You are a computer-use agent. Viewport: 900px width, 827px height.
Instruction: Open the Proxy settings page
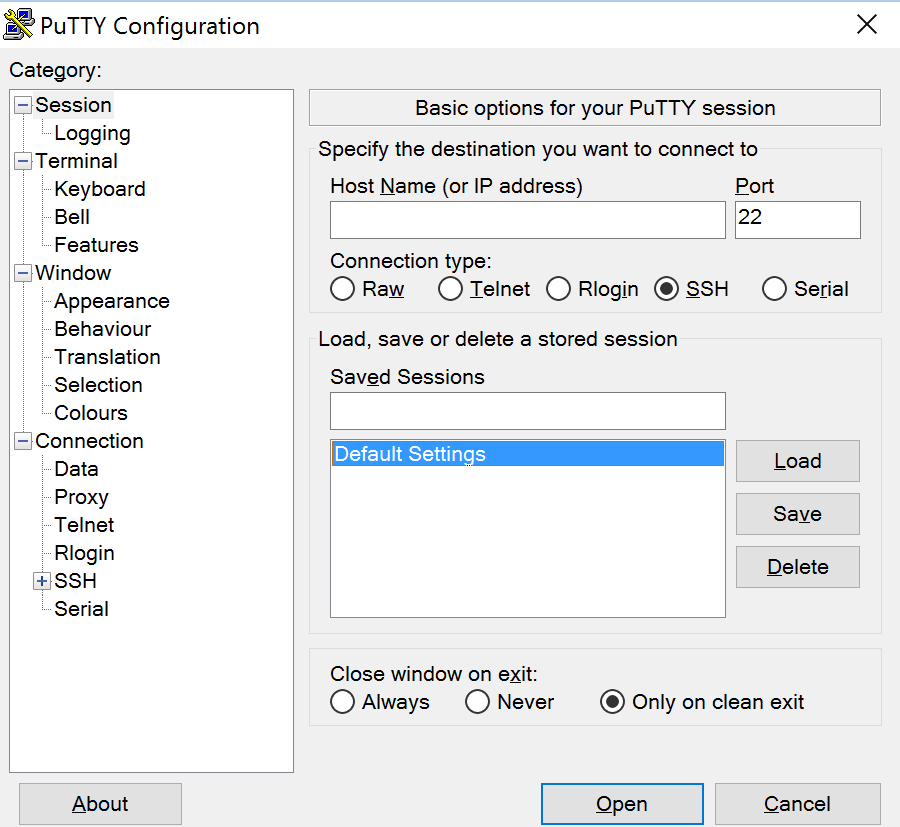click(x=80, y=497)
